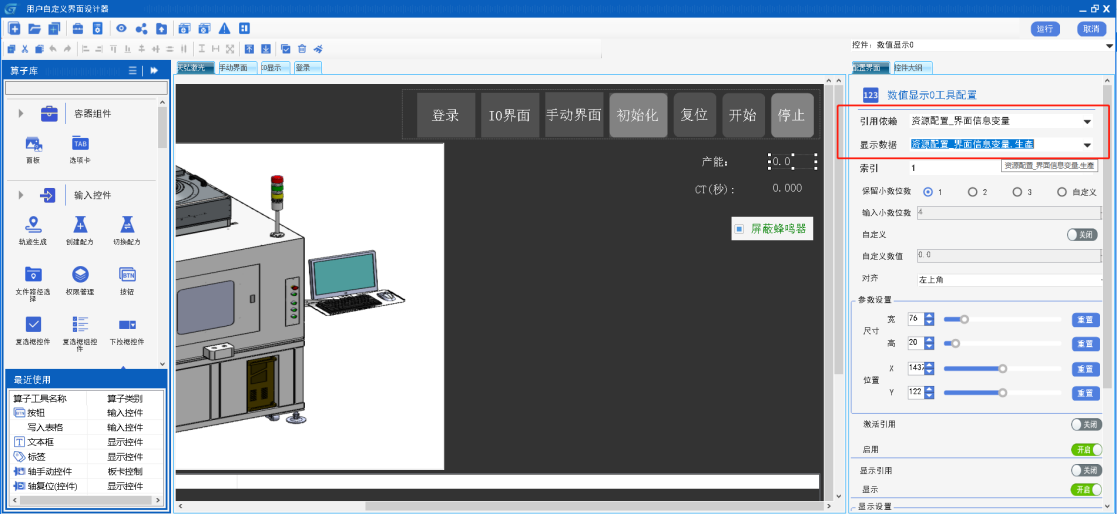Viewport: 1117px width, 514px height.
Task: Toggle the 激活引用 switch
Action: coord(1086,424)
